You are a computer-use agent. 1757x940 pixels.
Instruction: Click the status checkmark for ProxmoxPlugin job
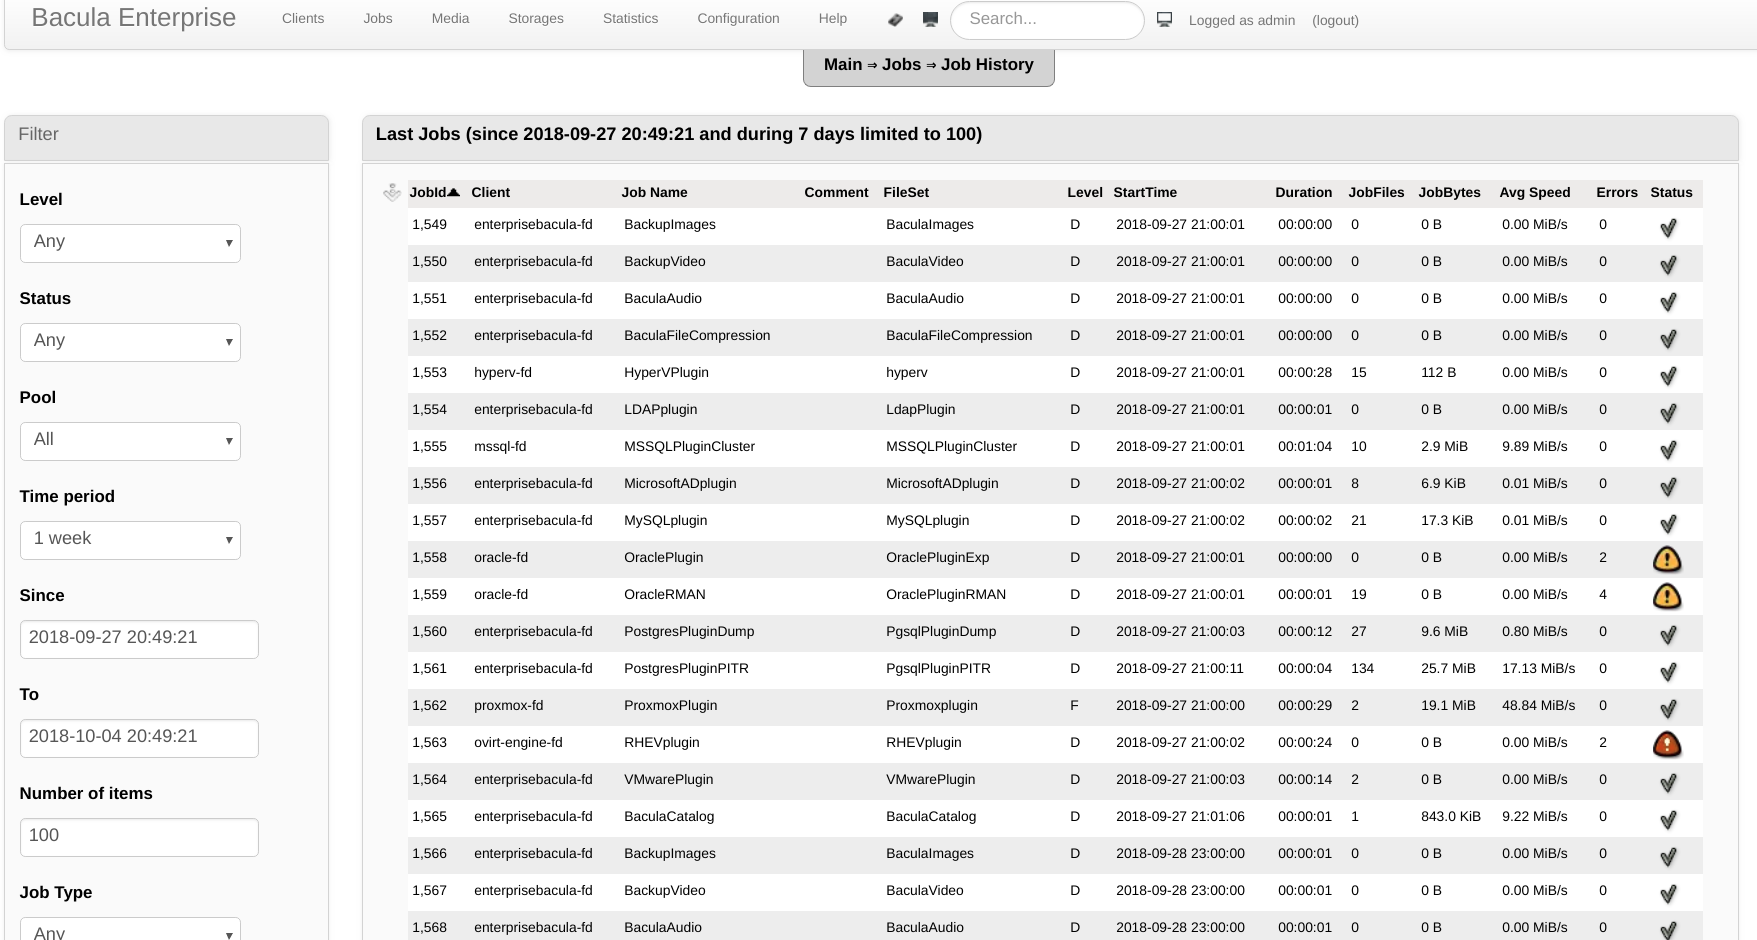[x=1668, y=709]
